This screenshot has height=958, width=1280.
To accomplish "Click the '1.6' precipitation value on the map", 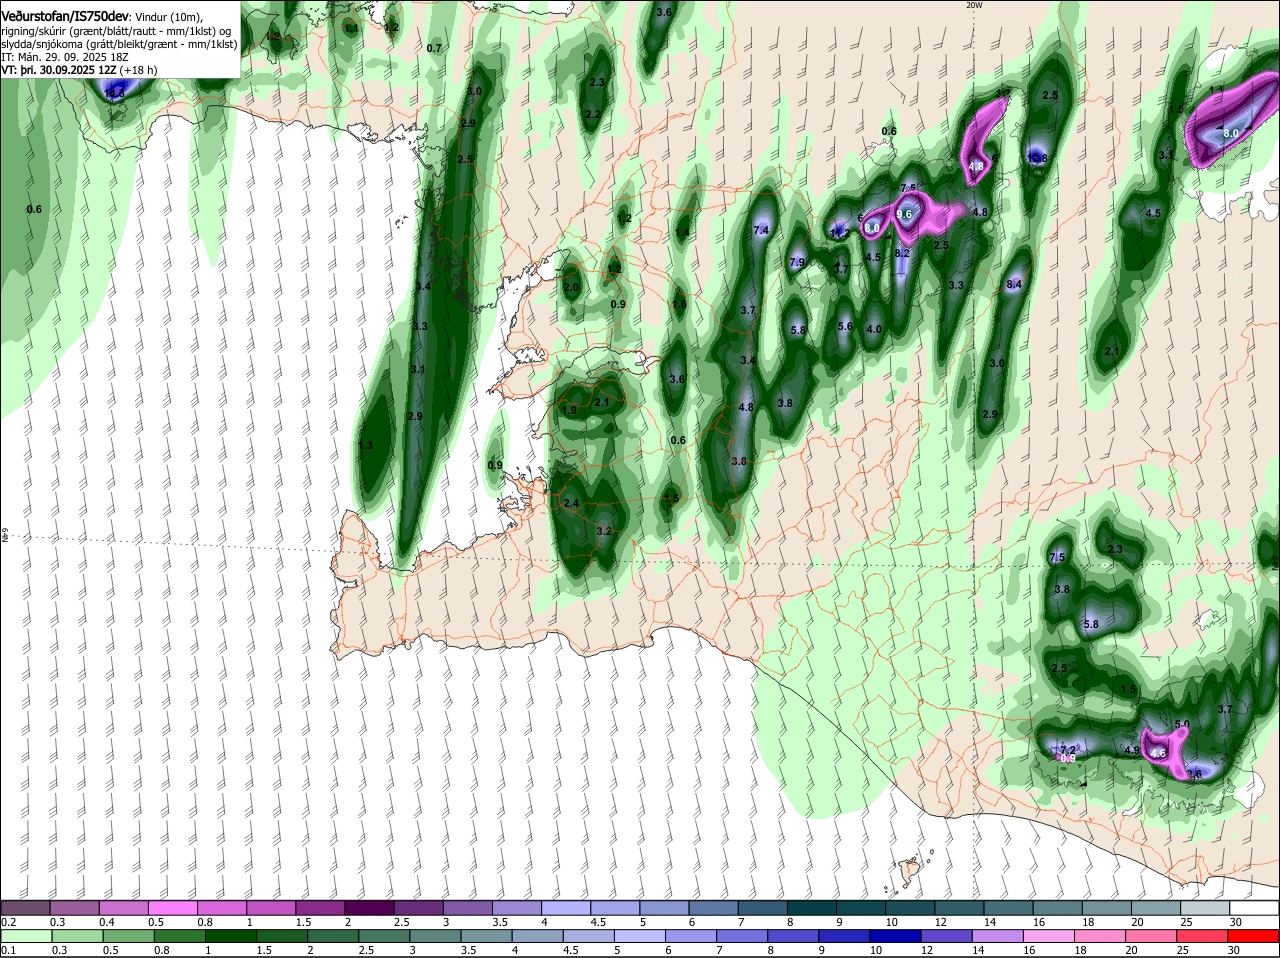I will 679,305.
